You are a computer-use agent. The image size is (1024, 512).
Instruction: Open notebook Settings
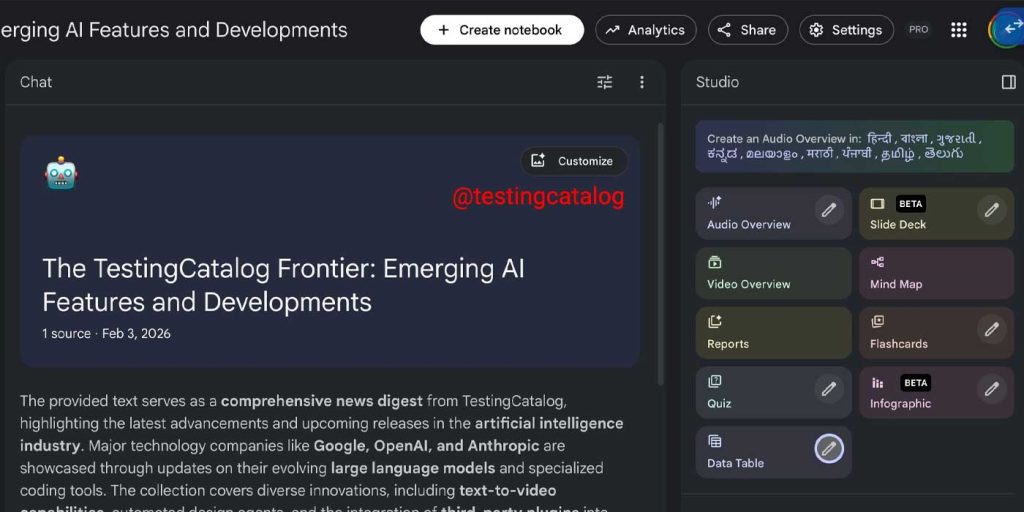pos(846,30)
